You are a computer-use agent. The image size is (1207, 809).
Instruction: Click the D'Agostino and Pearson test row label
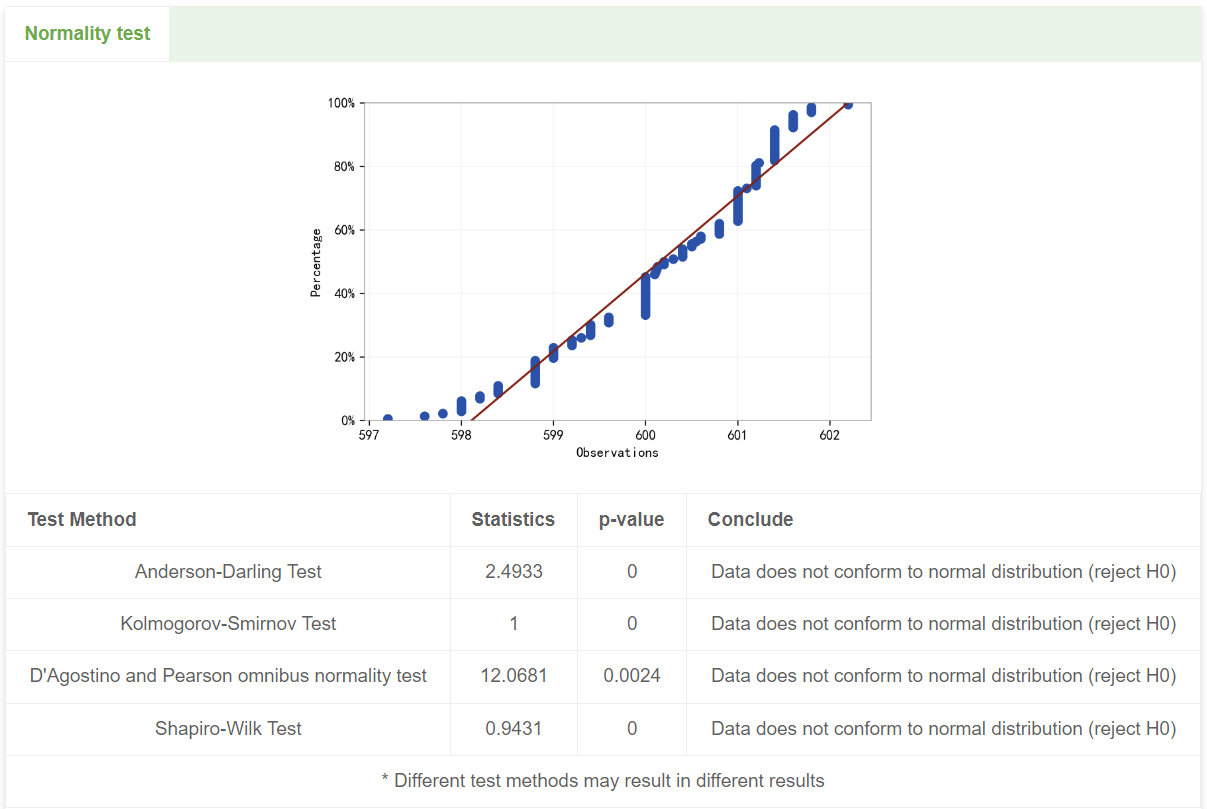click(228, 676)
